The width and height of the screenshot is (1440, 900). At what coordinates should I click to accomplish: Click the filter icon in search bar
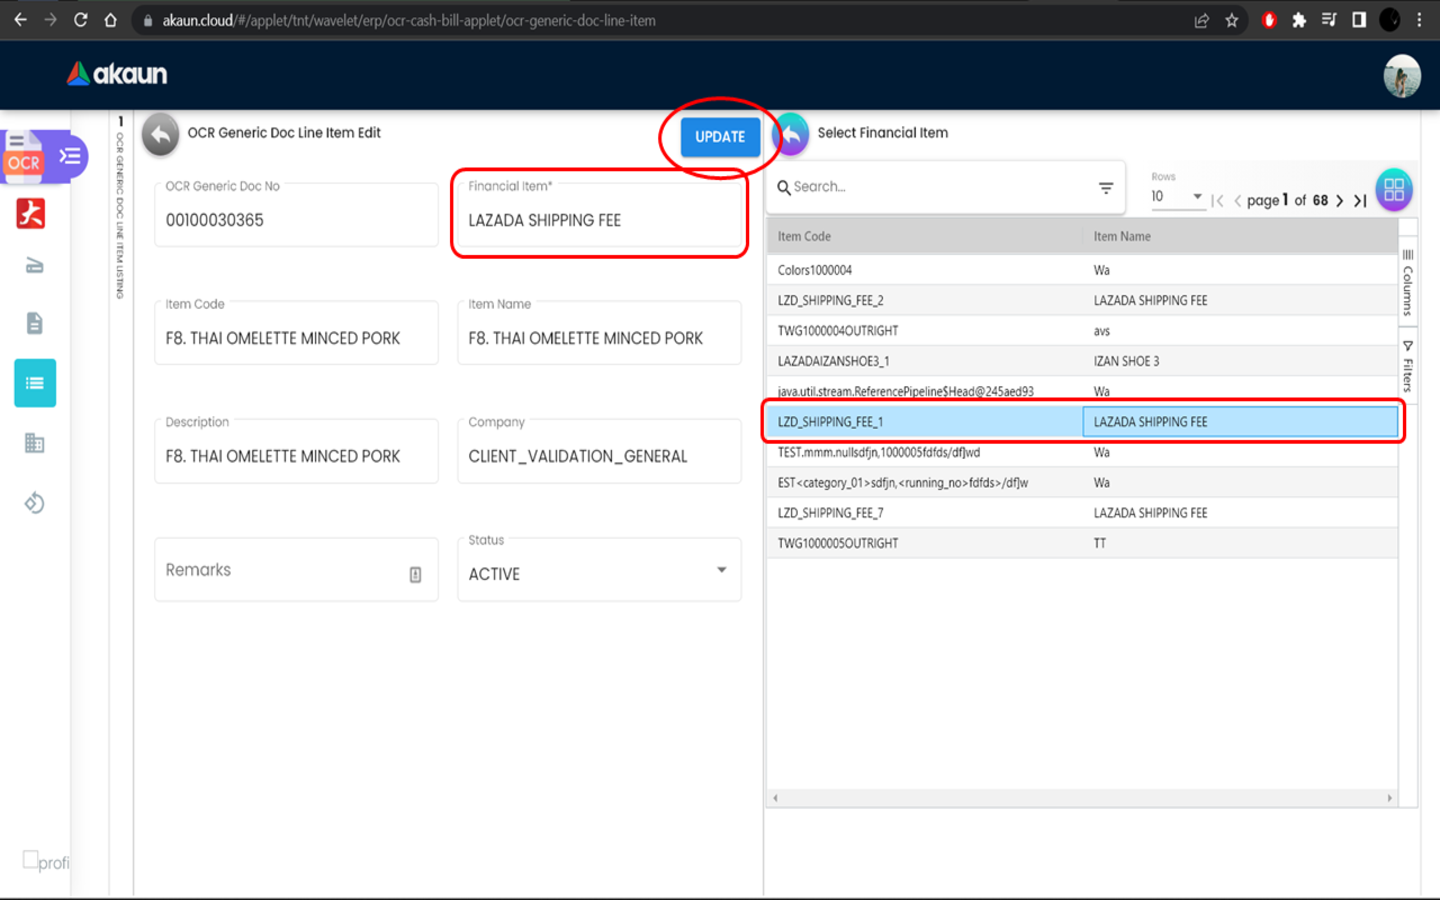(1105, 188)
